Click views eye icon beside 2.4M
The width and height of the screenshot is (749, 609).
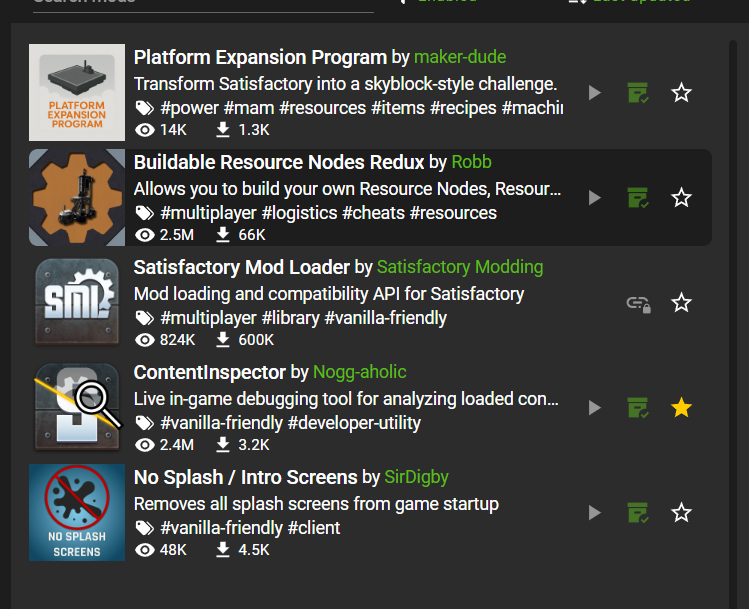click(x=145, y=445)
